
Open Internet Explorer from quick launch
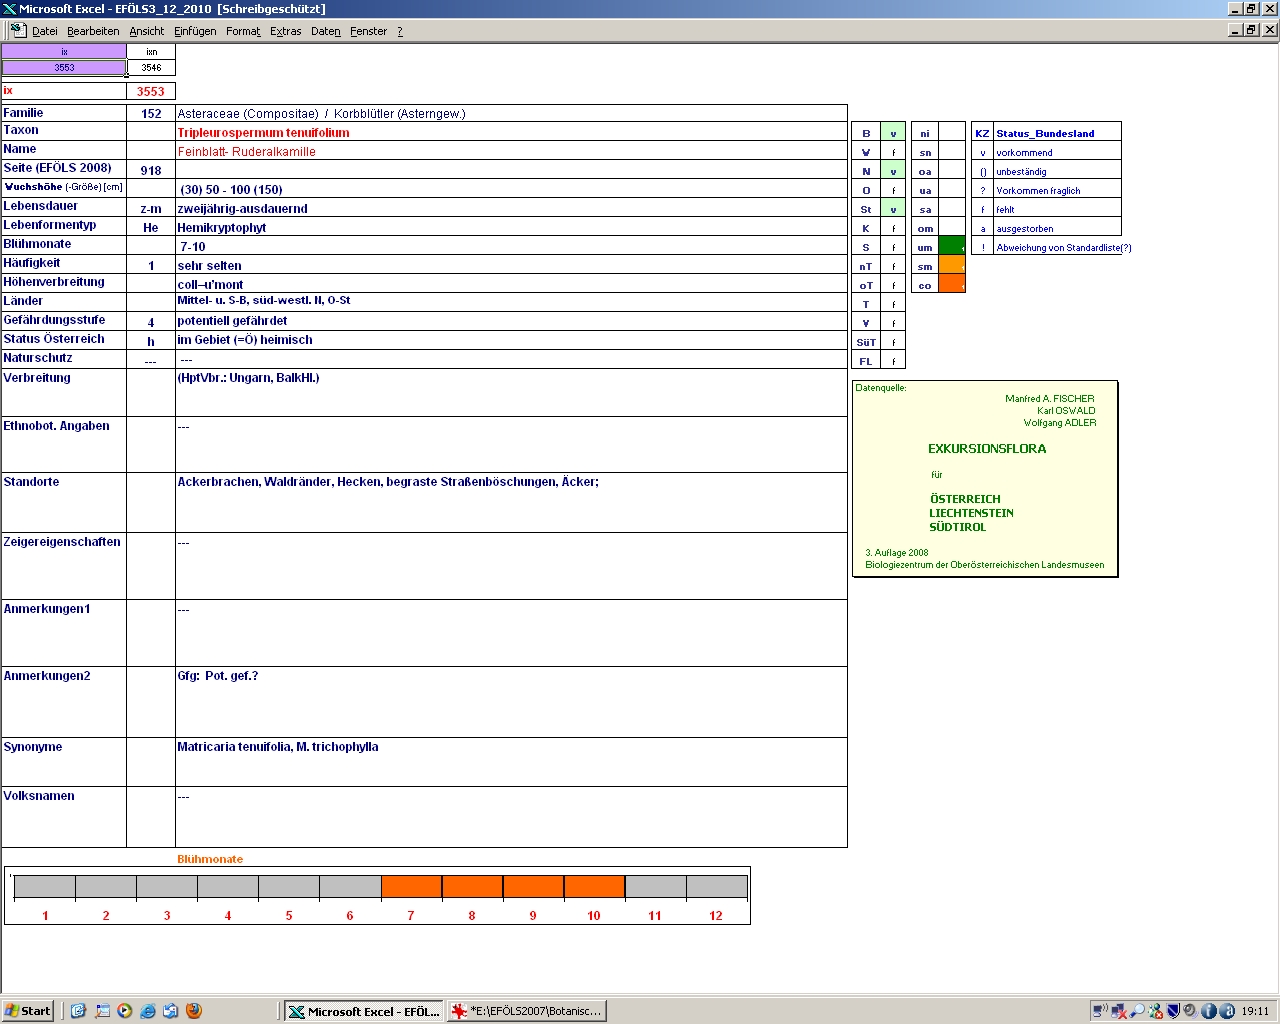coord(148,1011)
